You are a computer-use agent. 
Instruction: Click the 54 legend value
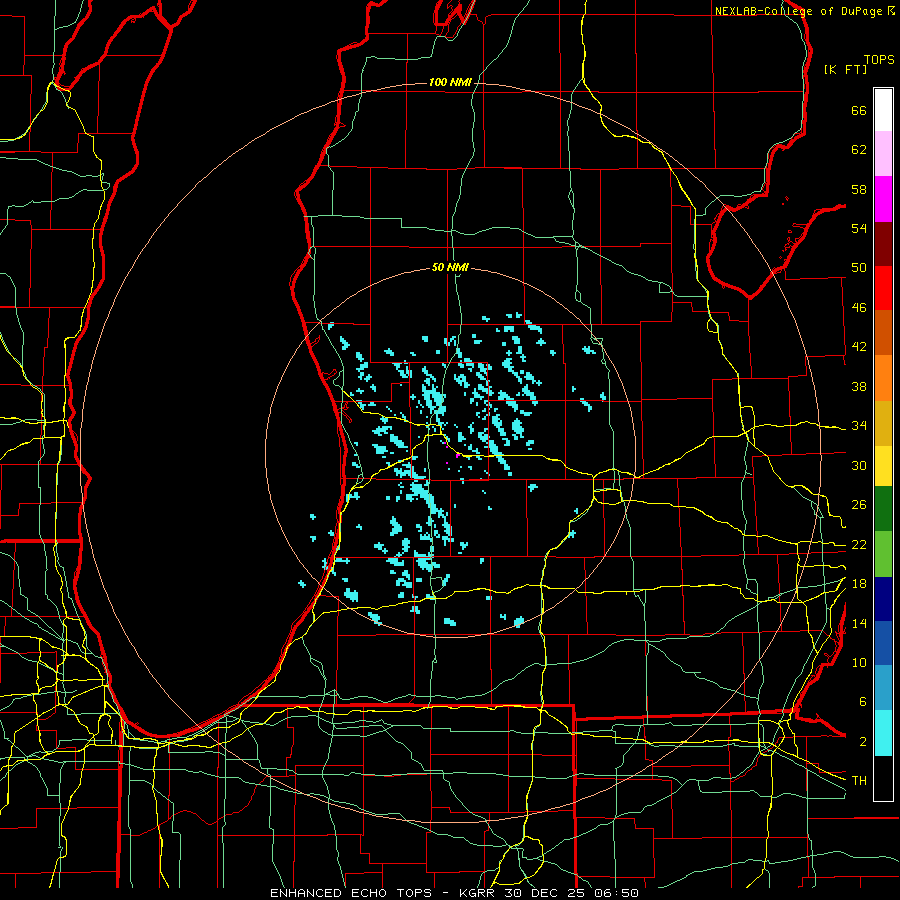pyautogui.click(x=859, y=228)
